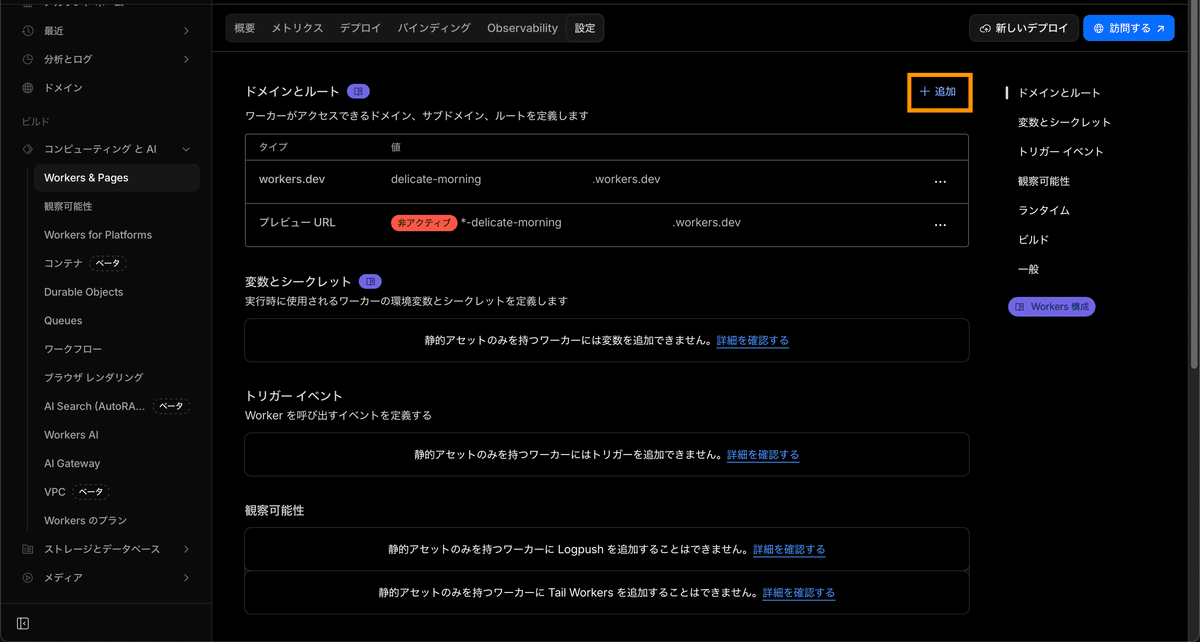Click the 新しいデプロイ button

1023,28
